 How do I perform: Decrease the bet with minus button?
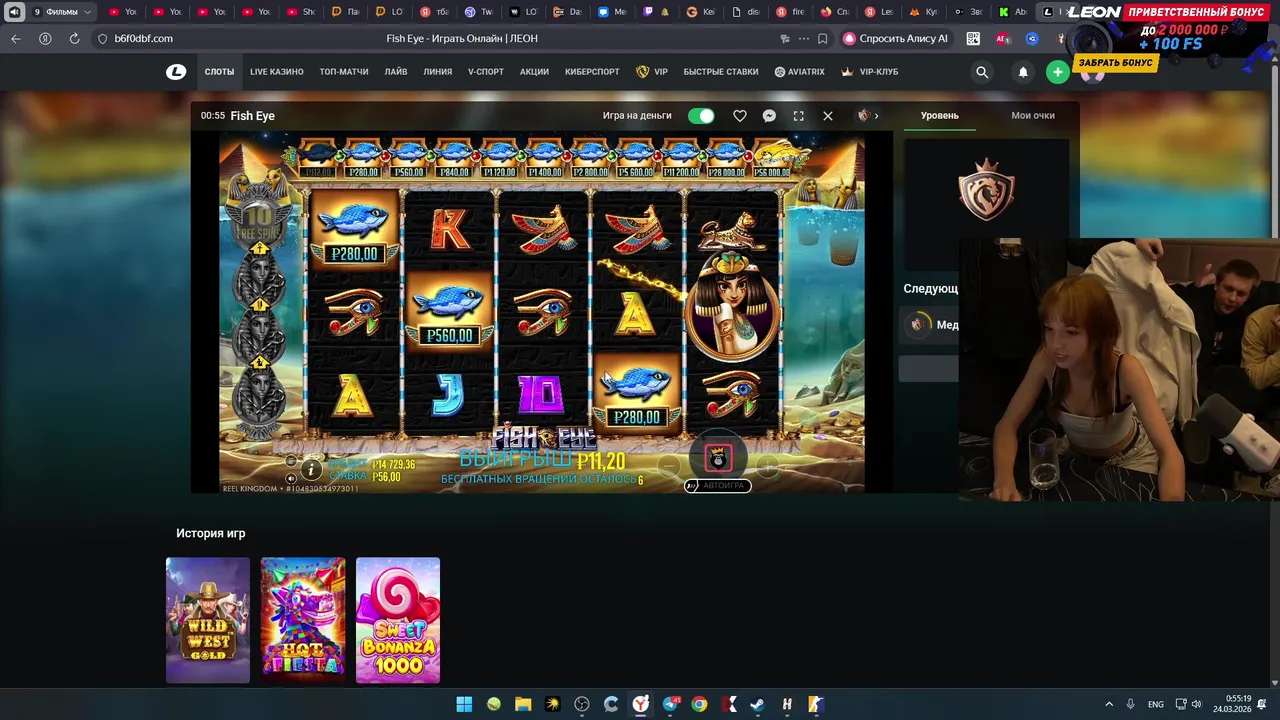coord(669,466)
